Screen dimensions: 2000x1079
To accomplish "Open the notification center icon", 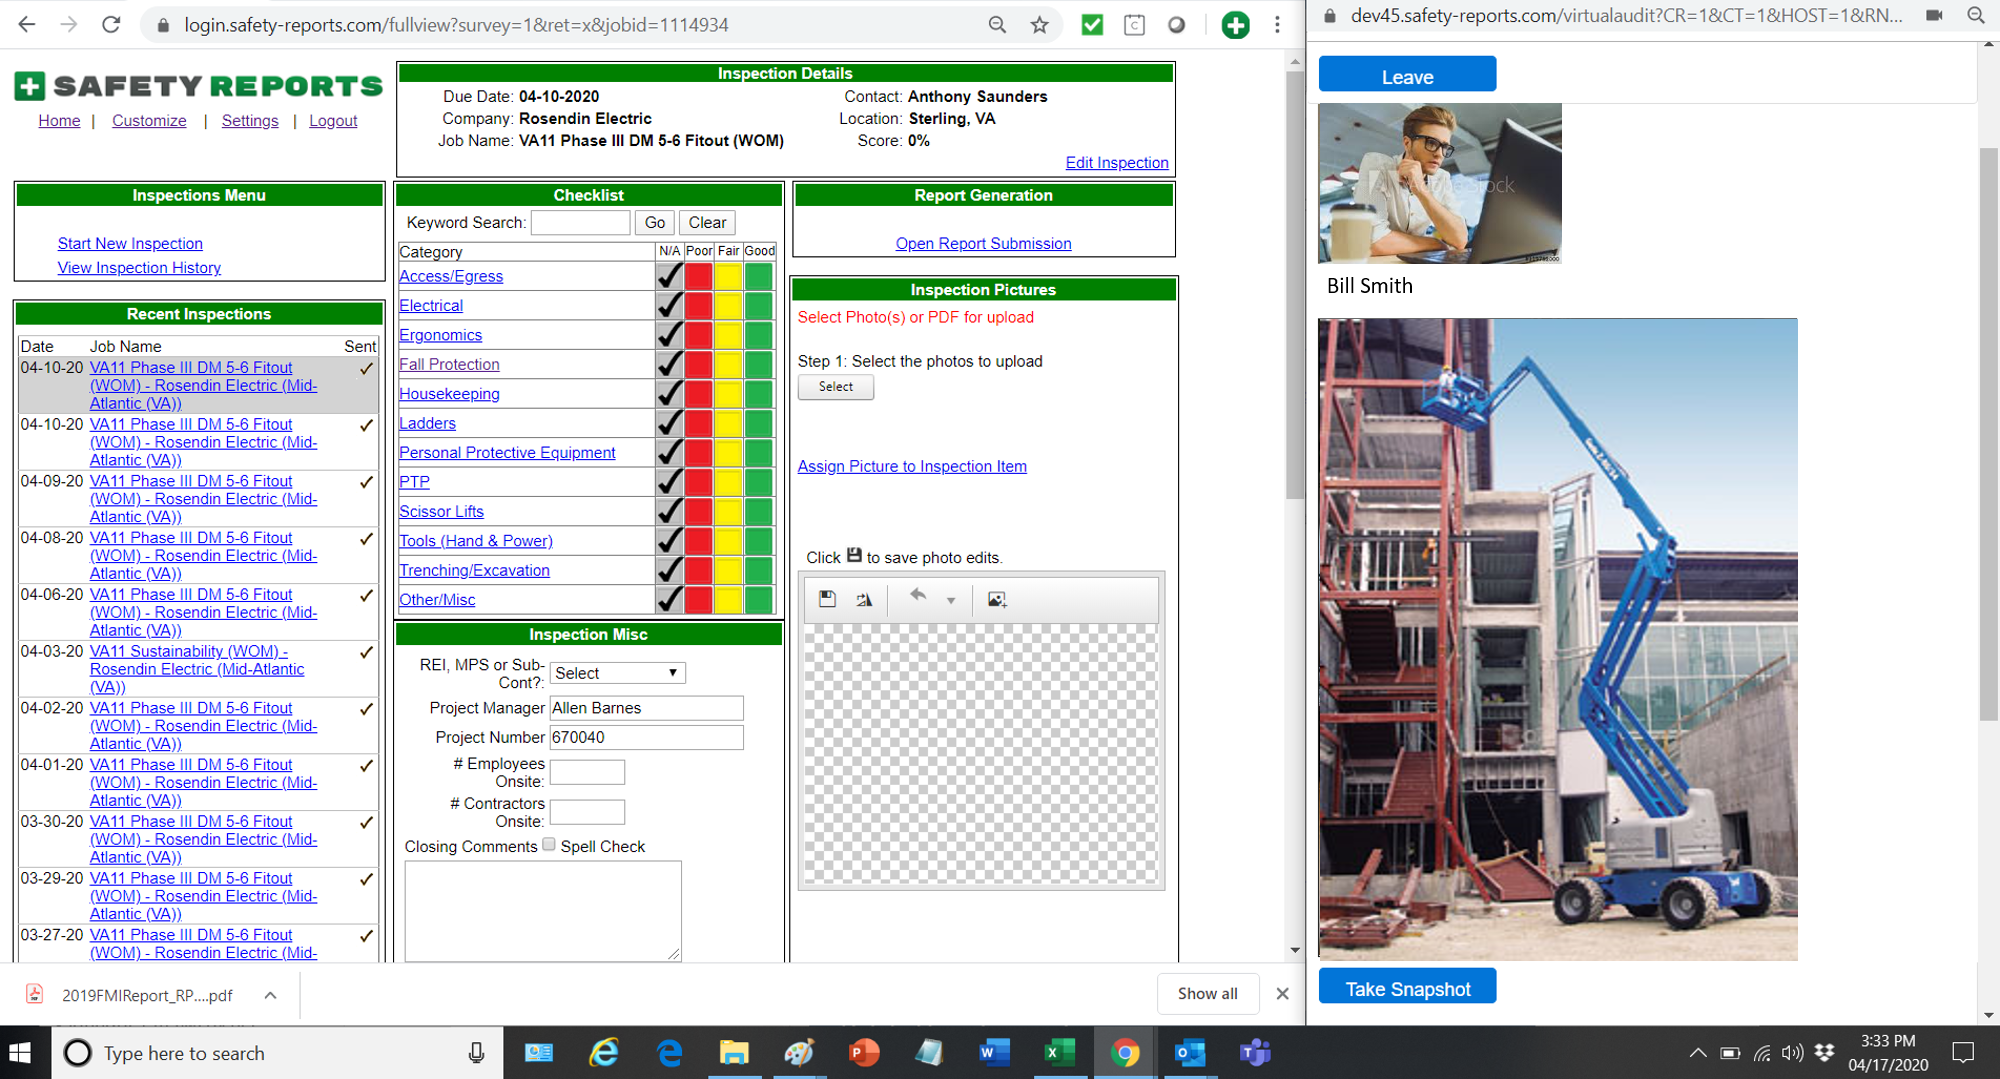I will [1963, 1053].
